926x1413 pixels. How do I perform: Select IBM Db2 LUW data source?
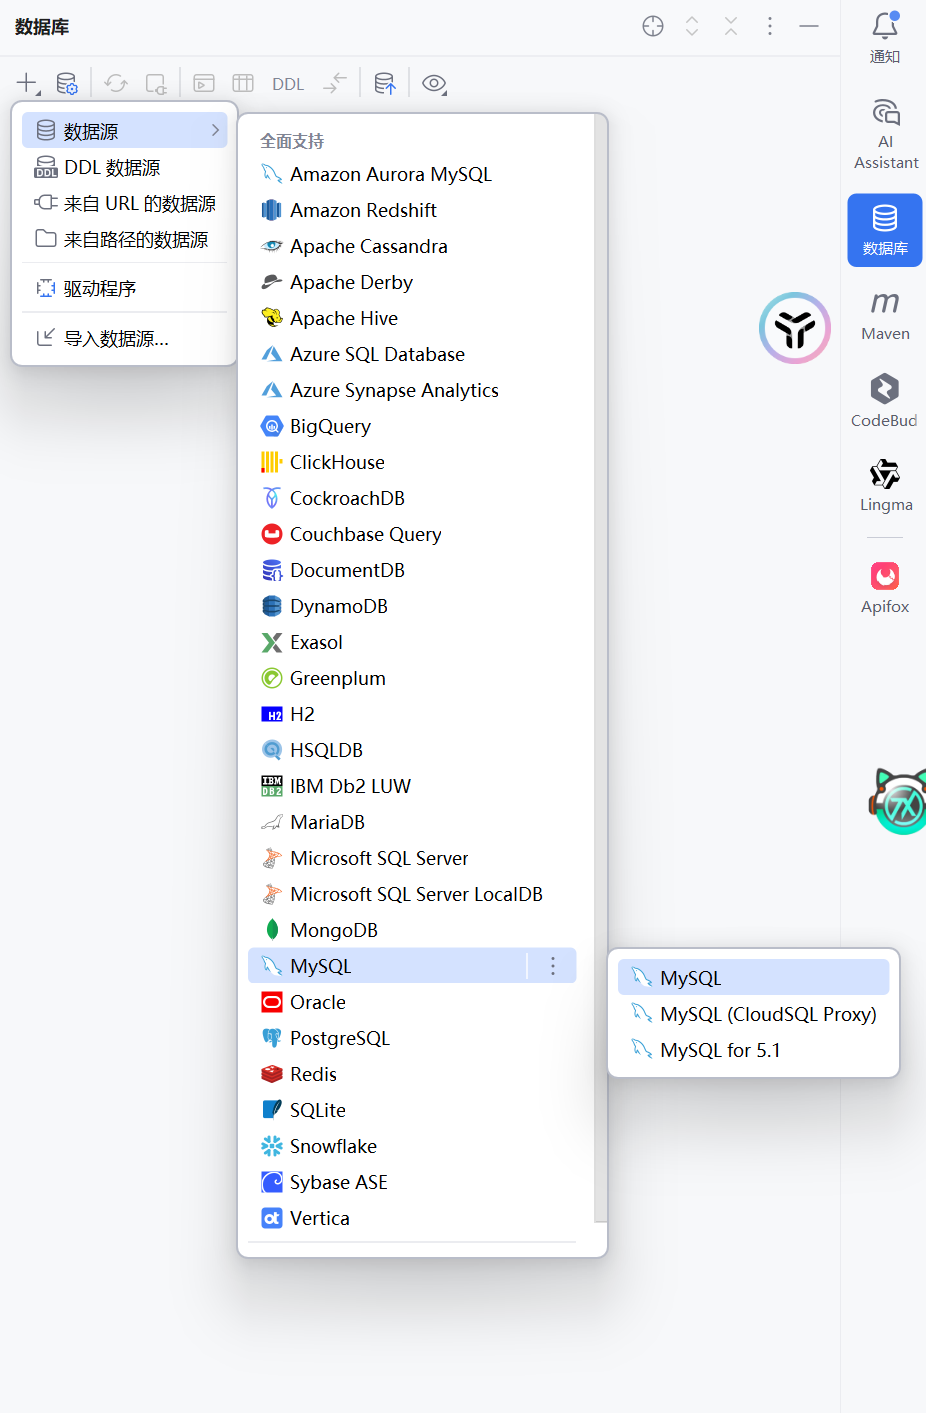412,786
